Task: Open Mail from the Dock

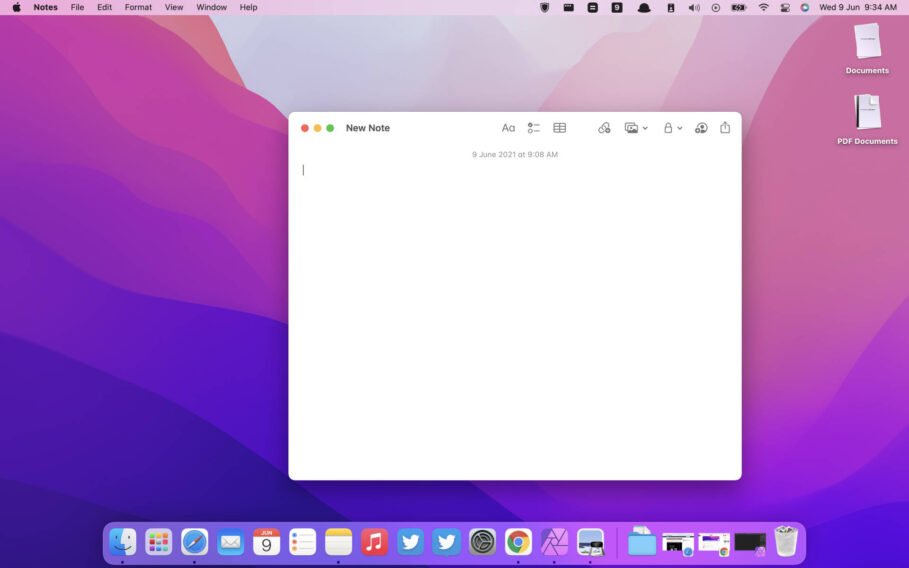Action: [x=230, y=542]
